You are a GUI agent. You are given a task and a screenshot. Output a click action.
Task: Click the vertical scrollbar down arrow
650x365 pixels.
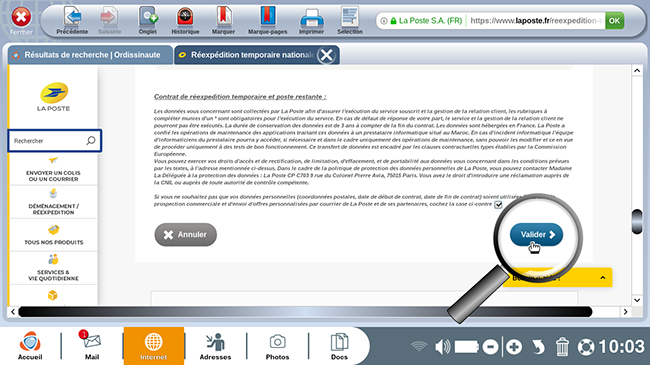click(637, 300)
